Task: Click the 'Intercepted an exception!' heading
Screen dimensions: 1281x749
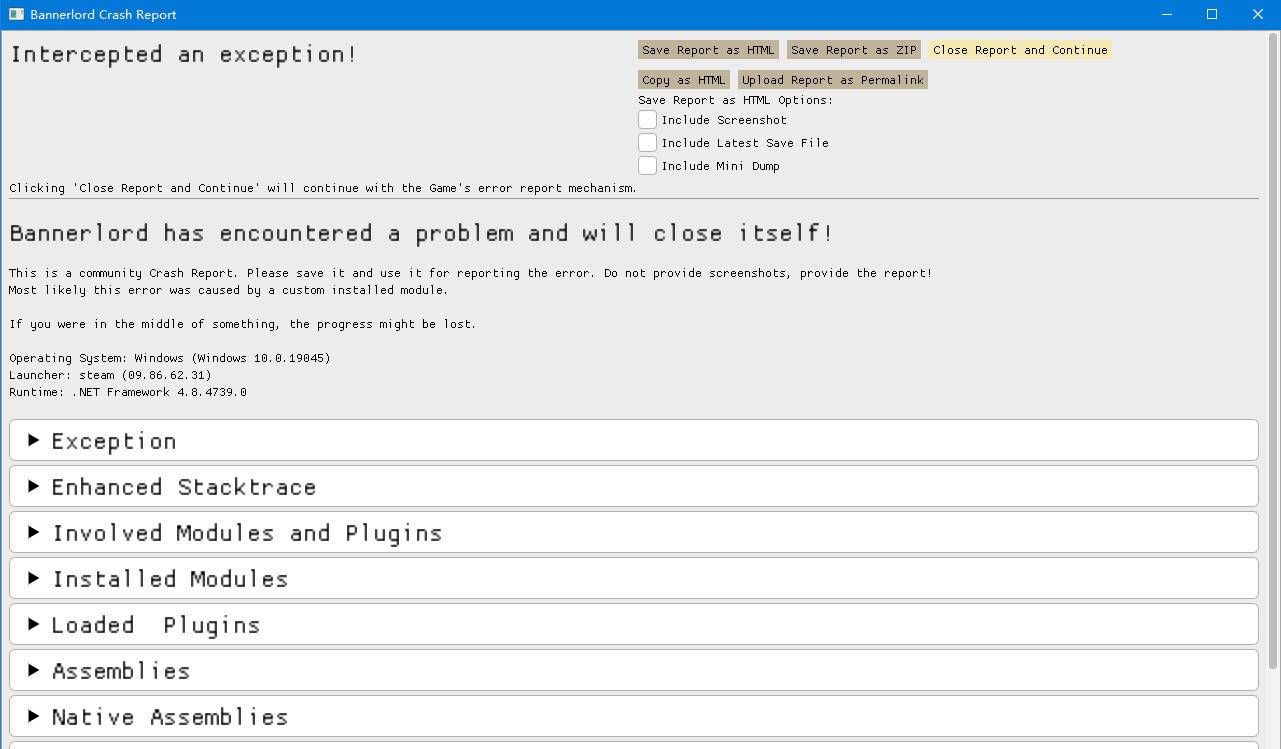Action: pyautogui.click(x=183, y=55)
